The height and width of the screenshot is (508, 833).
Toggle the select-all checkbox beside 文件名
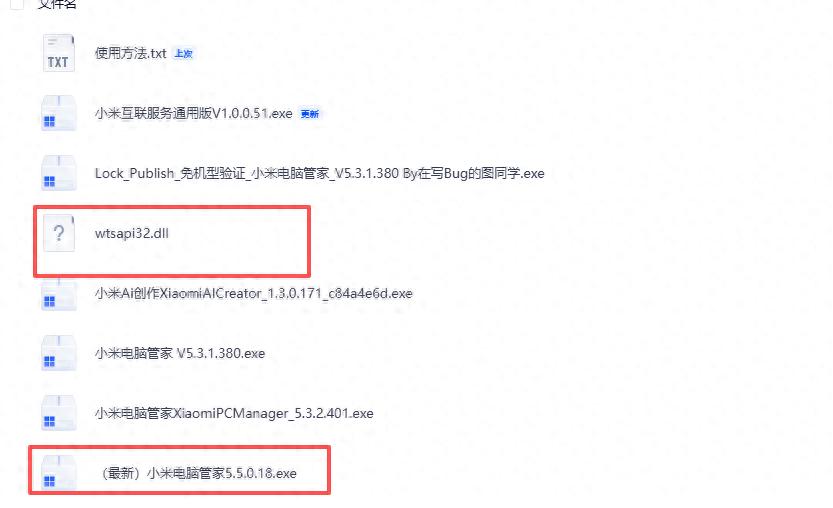16,4
